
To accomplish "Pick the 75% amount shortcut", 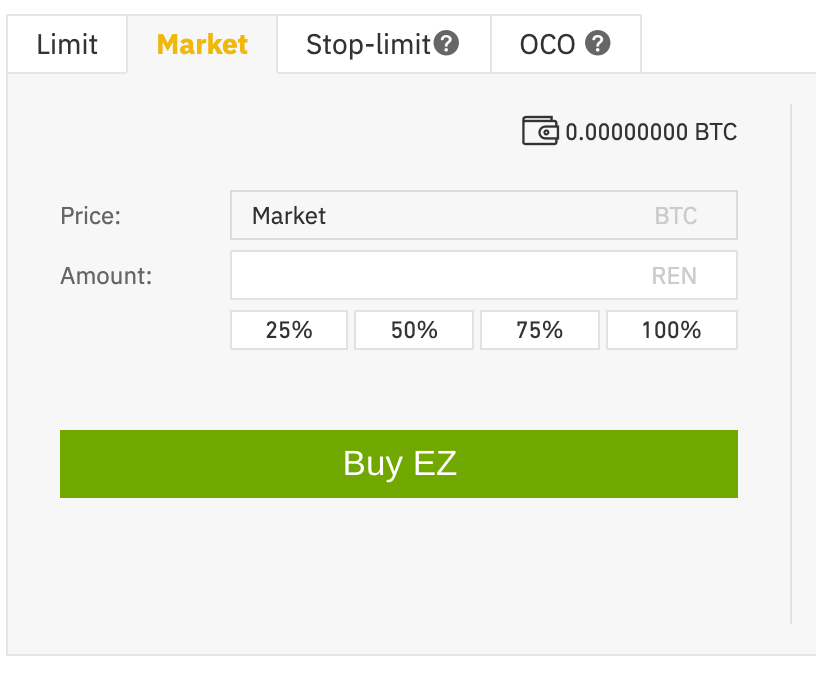I will coord(540,330).
